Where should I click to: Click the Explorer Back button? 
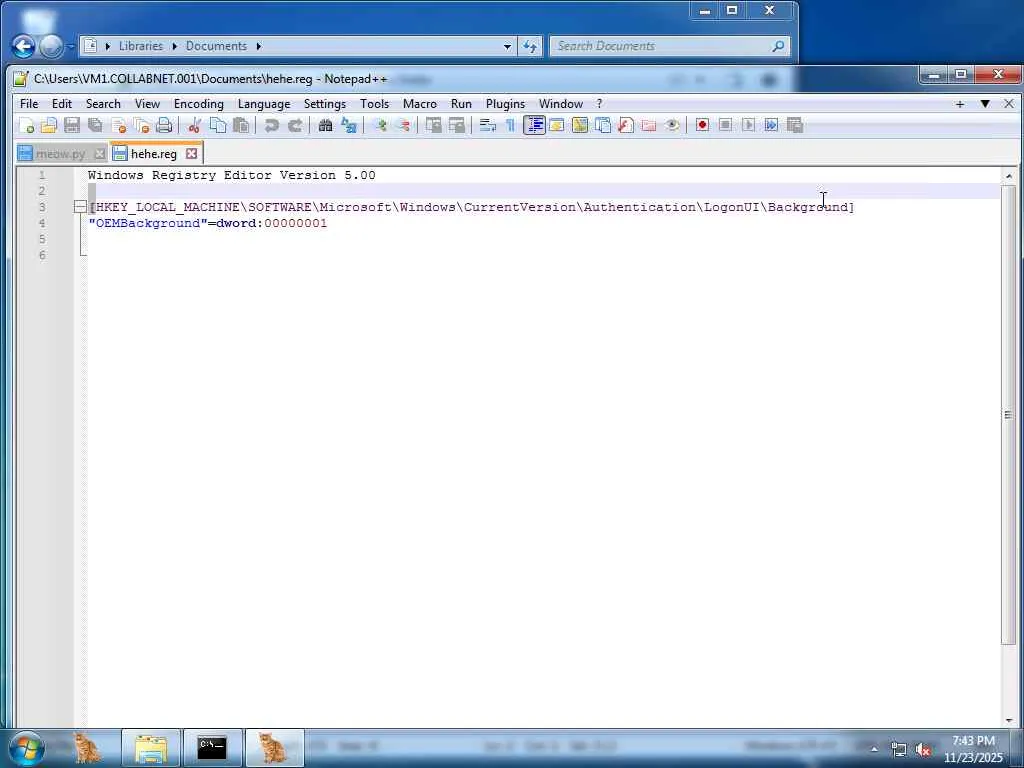coord(24,47)
